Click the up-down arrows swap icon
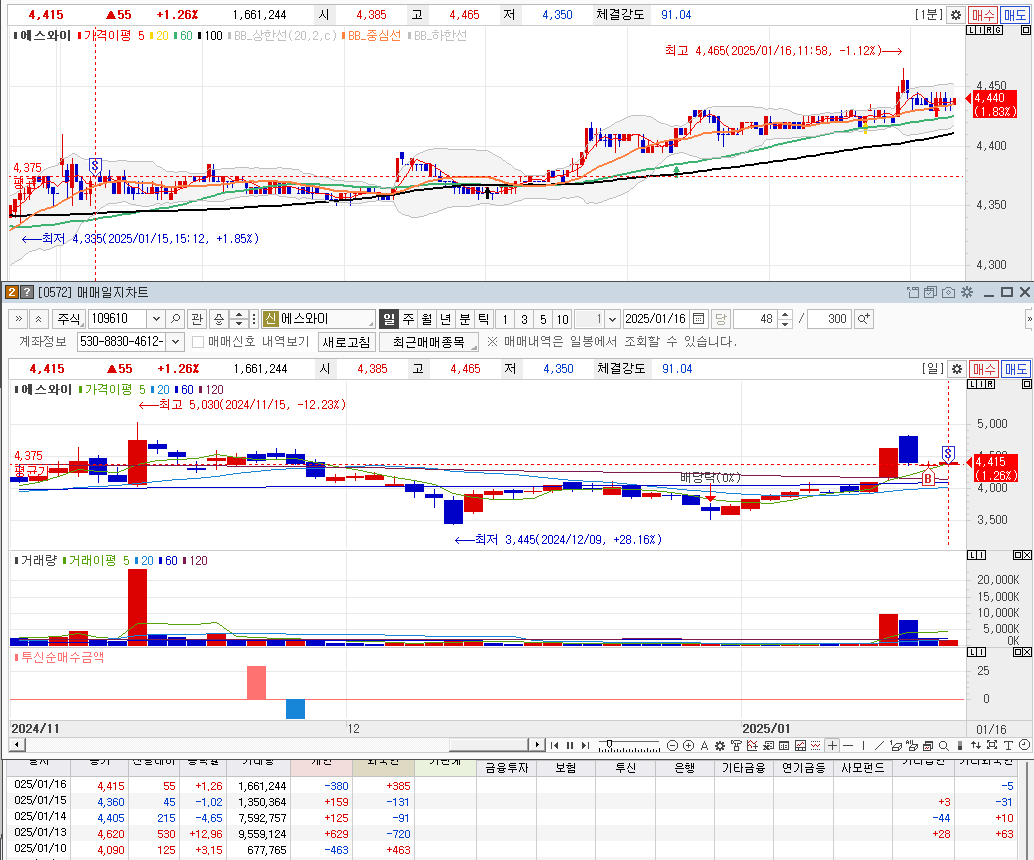 point(976,745)
